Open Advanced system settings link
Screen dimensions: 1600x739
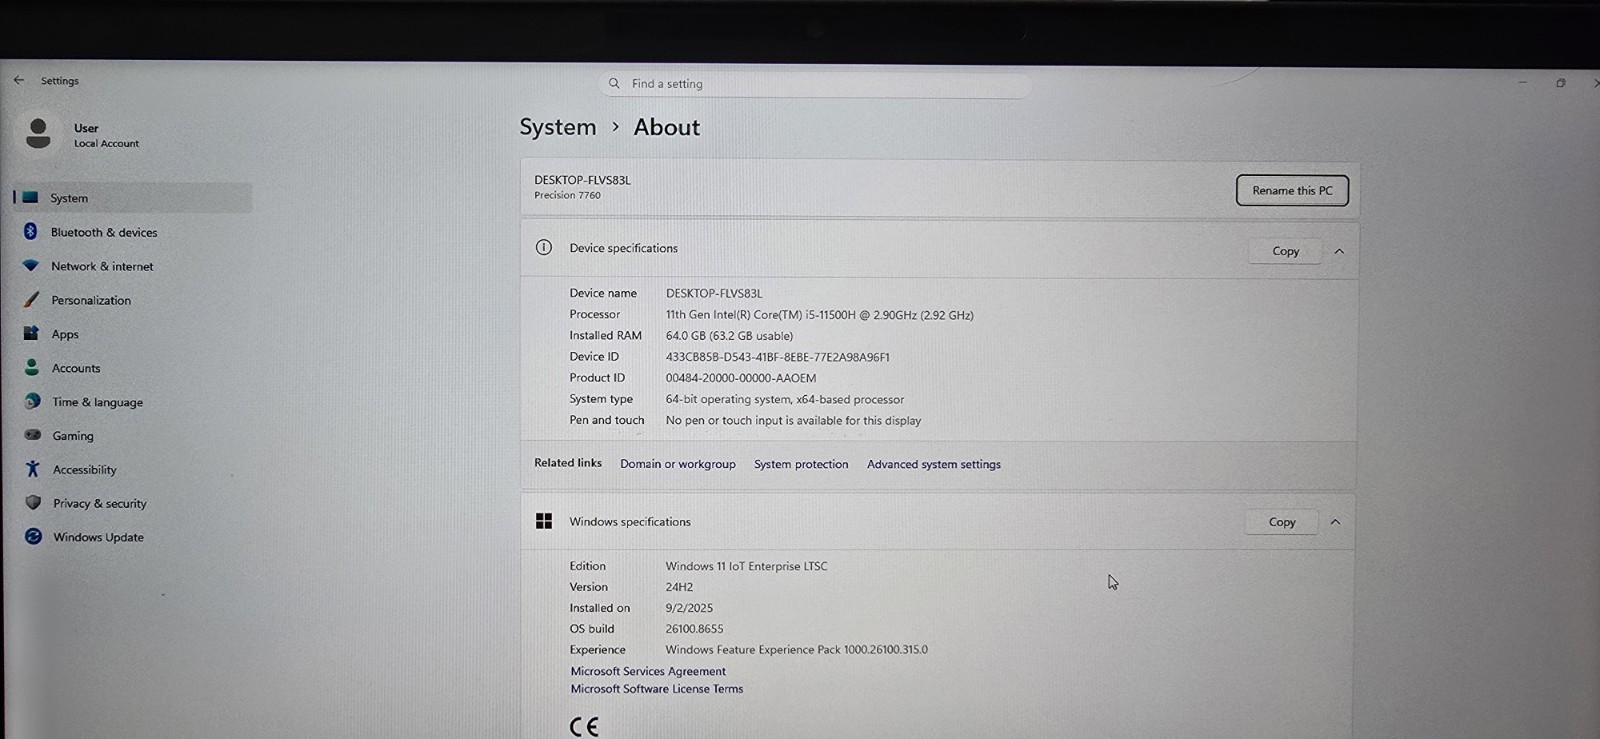point(934,464)
